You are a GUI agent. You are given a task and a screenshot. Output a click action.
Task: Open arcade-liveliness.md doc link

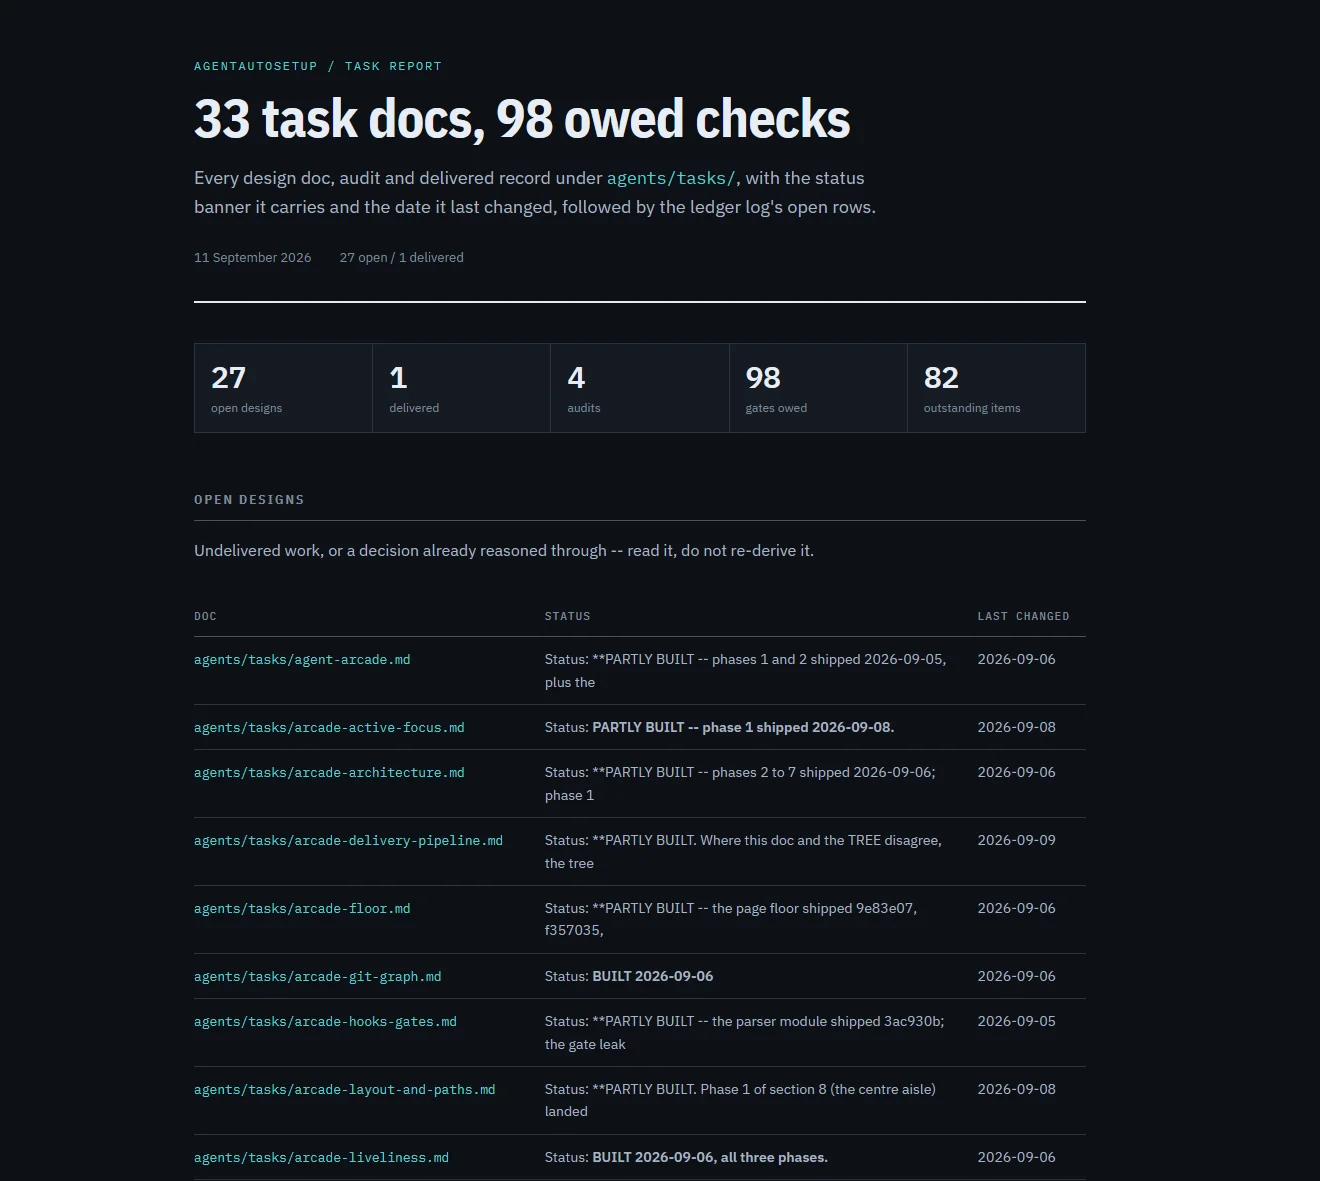tap(321, 1158)
